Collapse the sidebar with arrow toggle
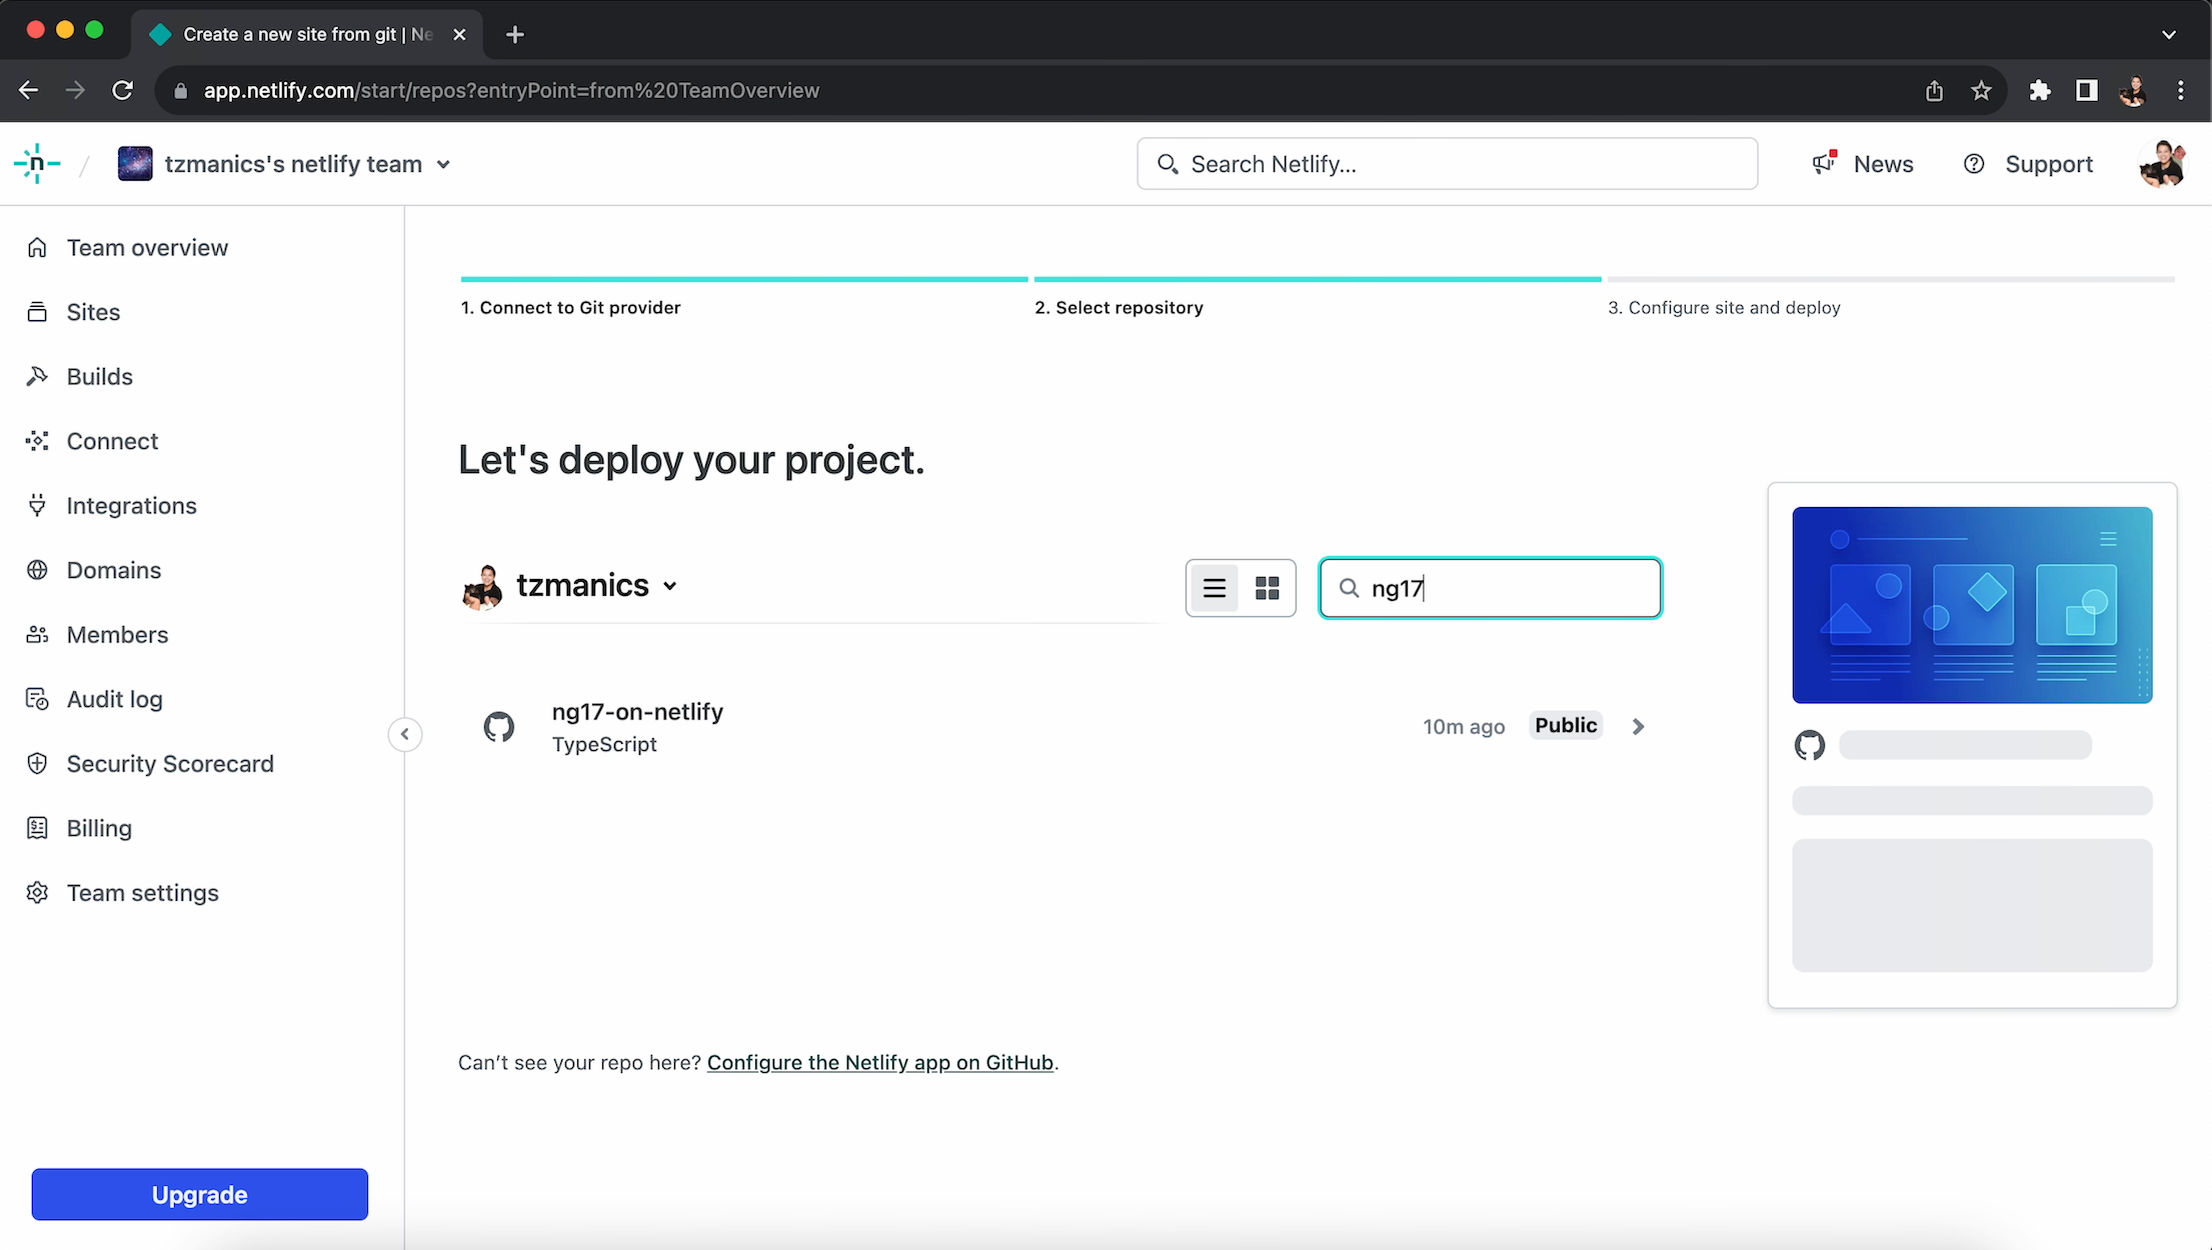The image size is (2212, 1250). pyautogui.click(x=405, y=735)
